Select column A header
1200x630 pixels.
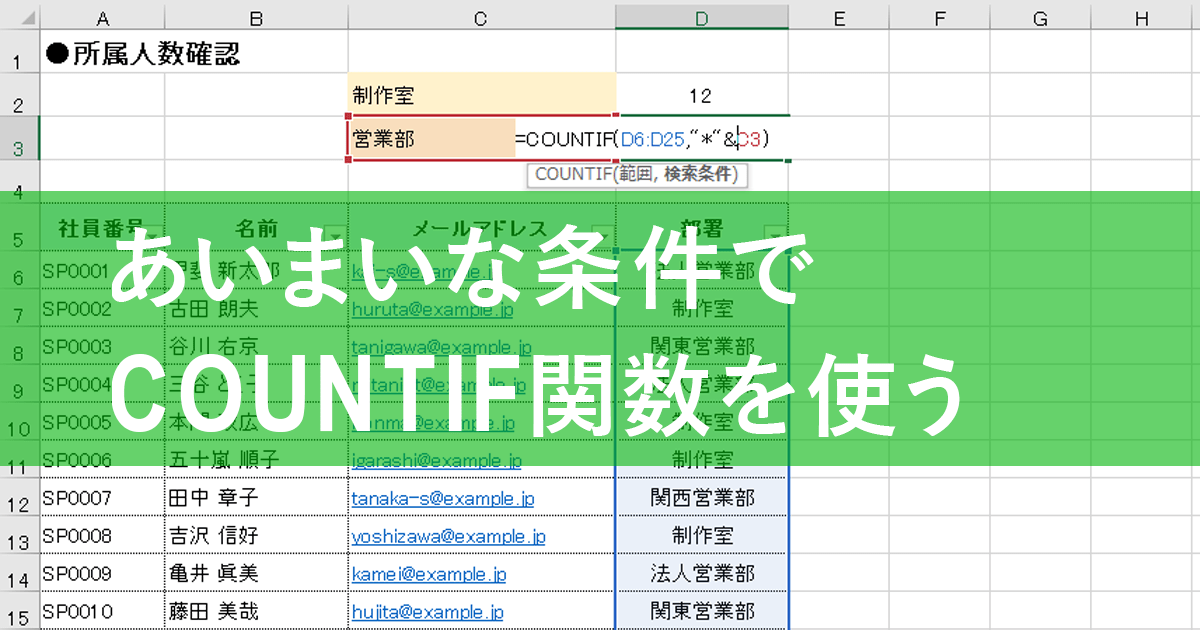[103, 16]
